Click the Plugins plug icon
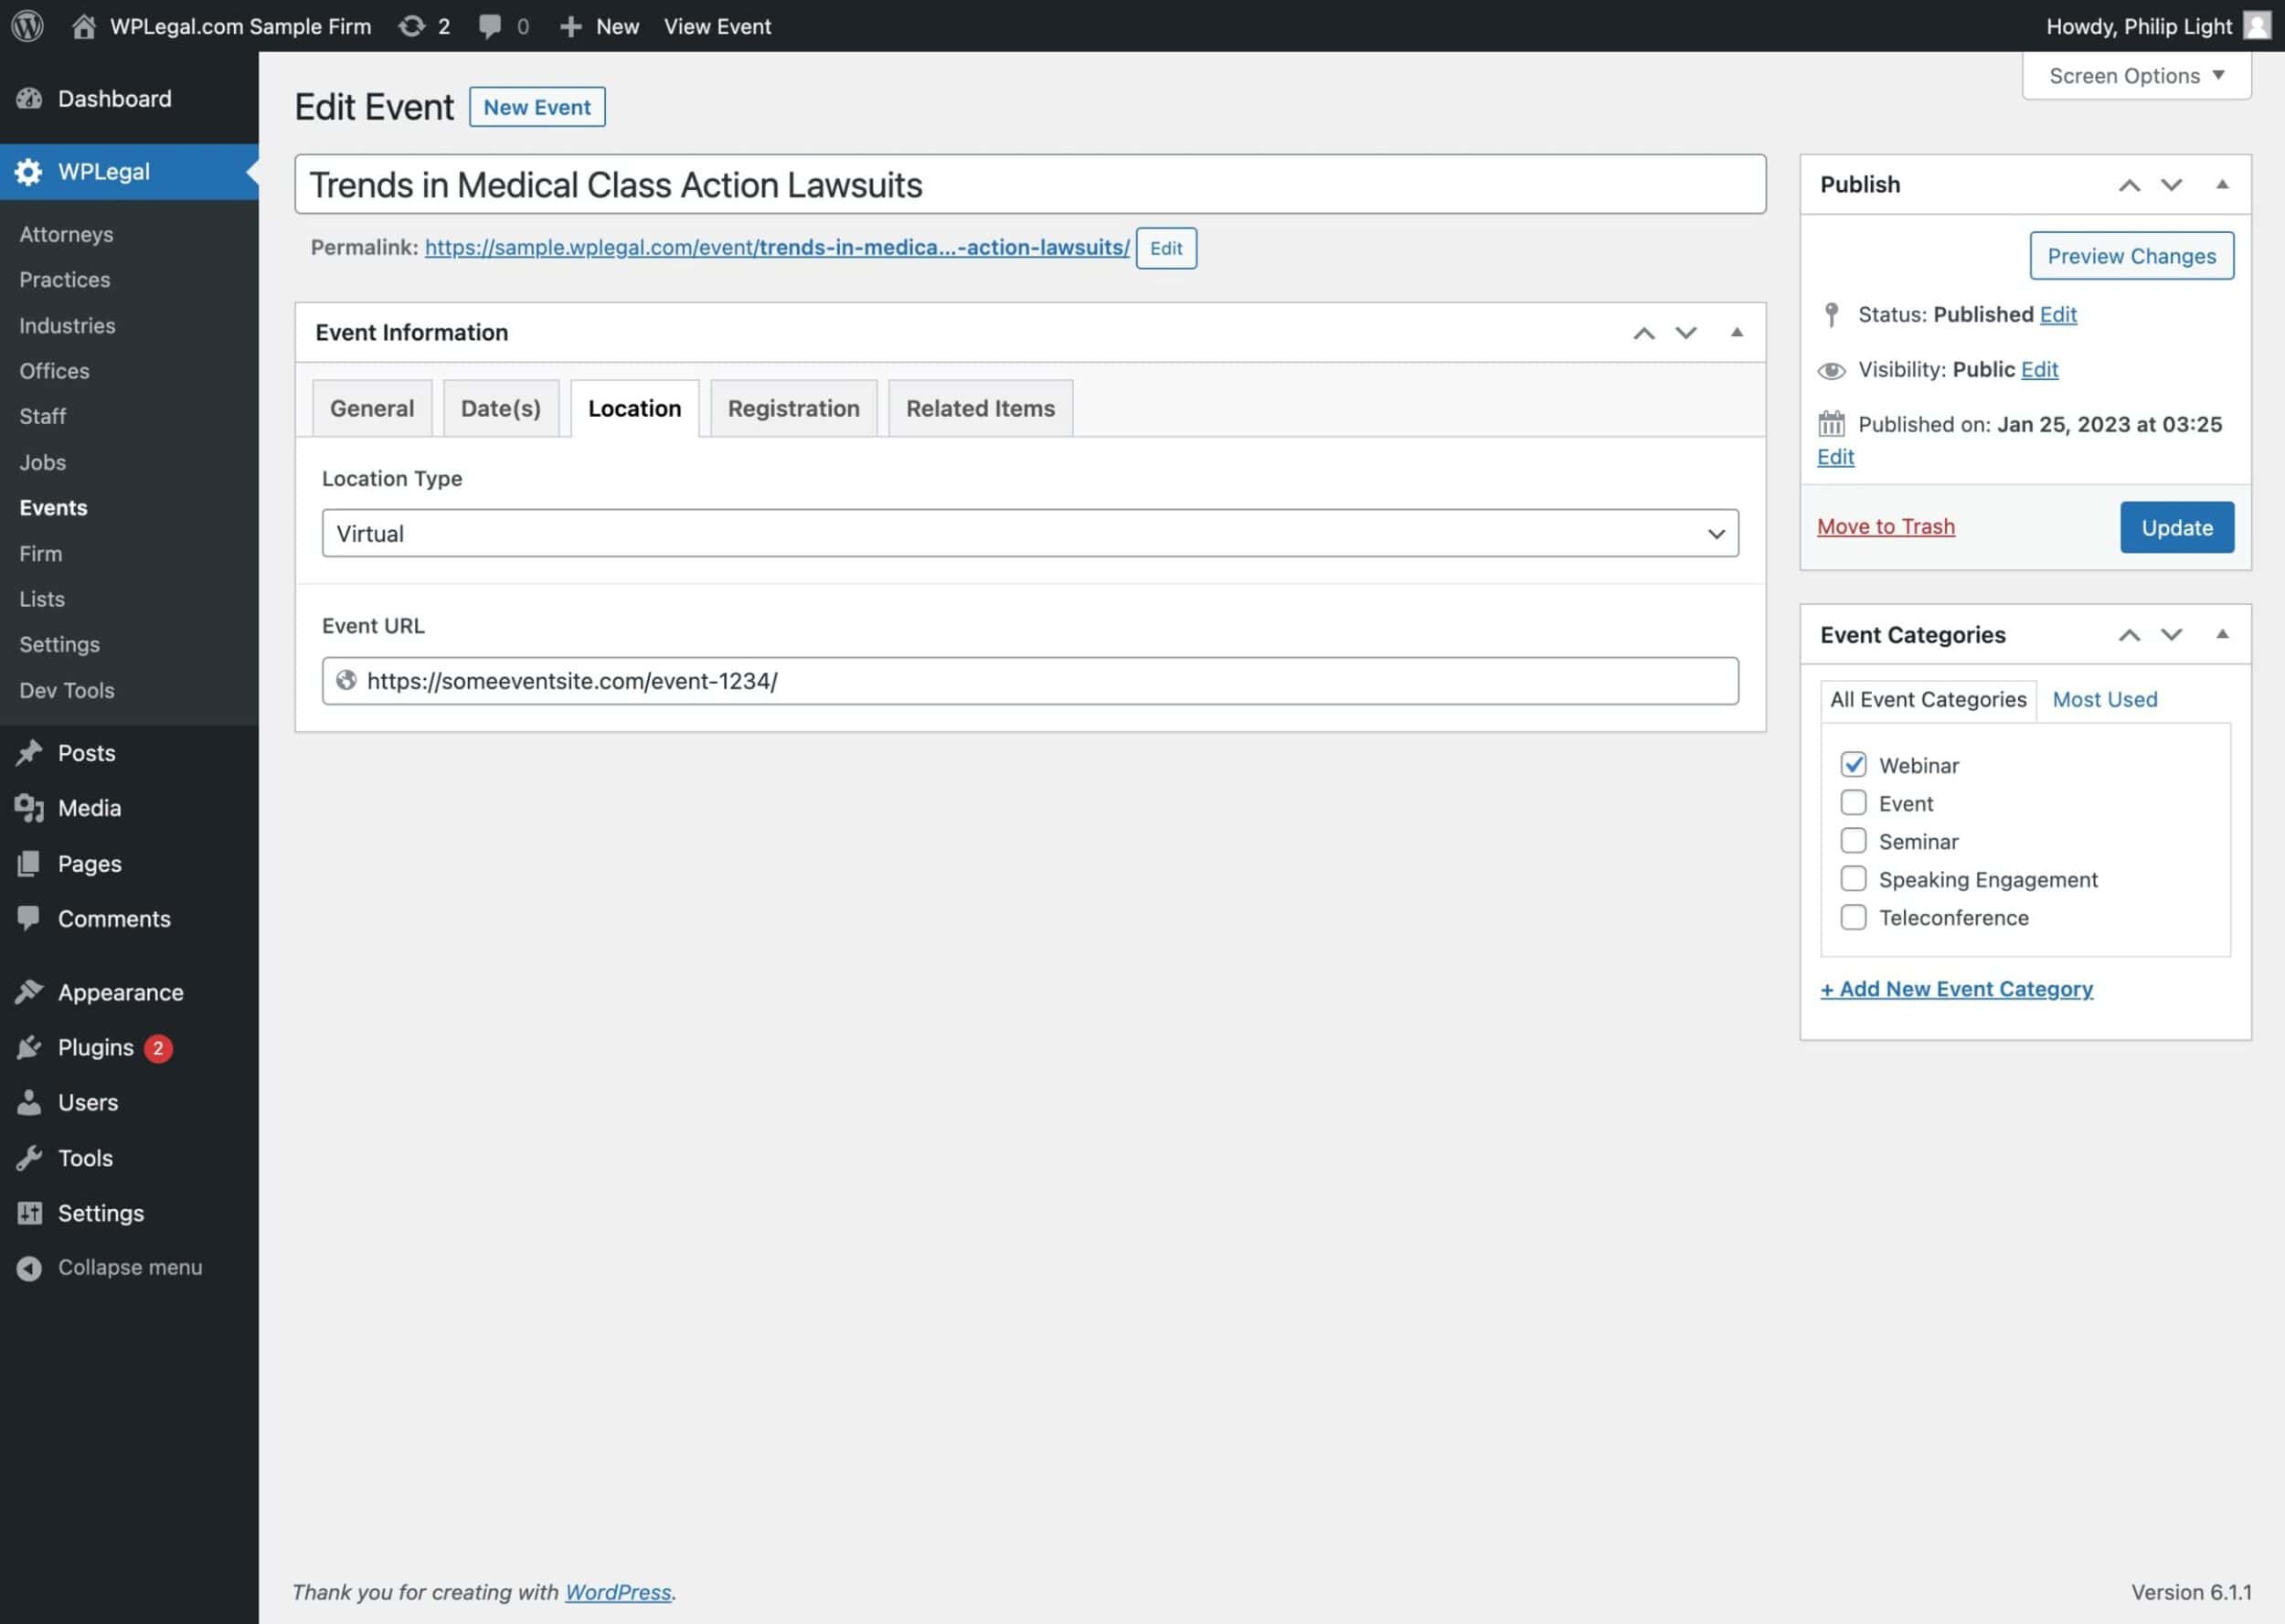Screen dimensions: 2285x1624 pos(29,1047)
